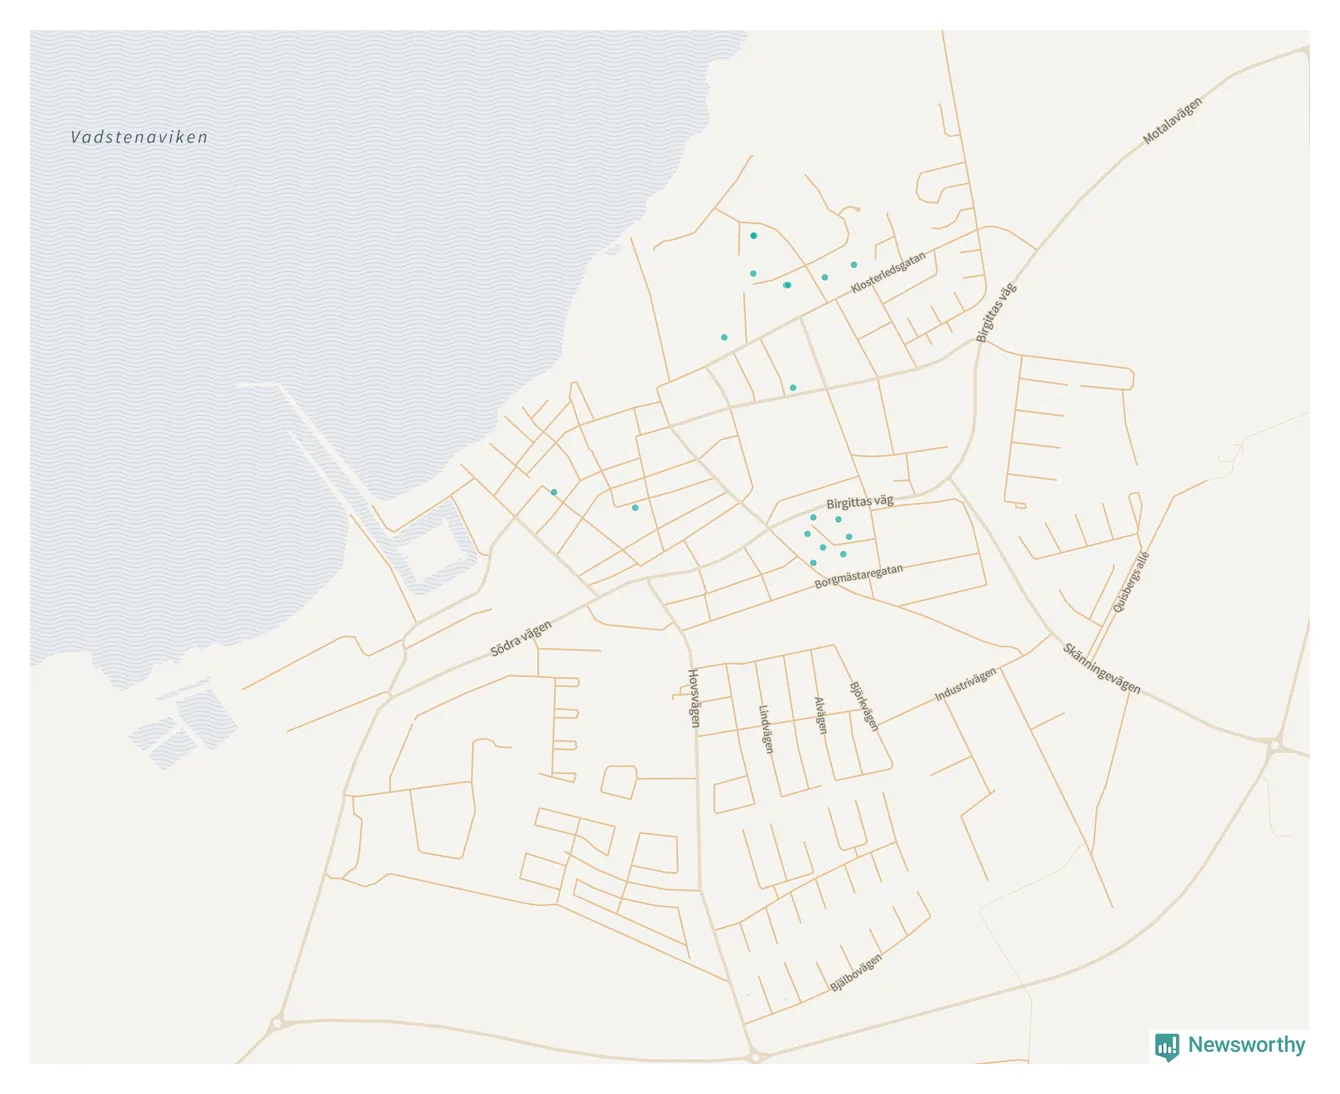Viewport: 1340px width, 1094px height.
Task: Select the Skänningevägen road label
Action: tap(1101, 669)
